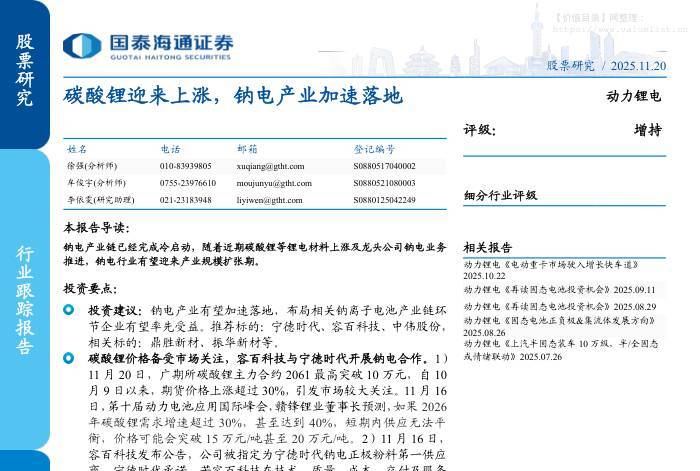Click phone number 021-23183948
The image size is (700, 471).
[x=186, y=200]
